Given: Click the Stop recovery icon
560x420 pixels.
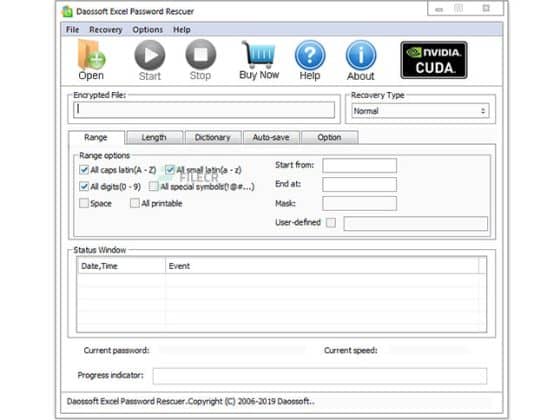Looking at the screenshot, I should coord(200,60).
